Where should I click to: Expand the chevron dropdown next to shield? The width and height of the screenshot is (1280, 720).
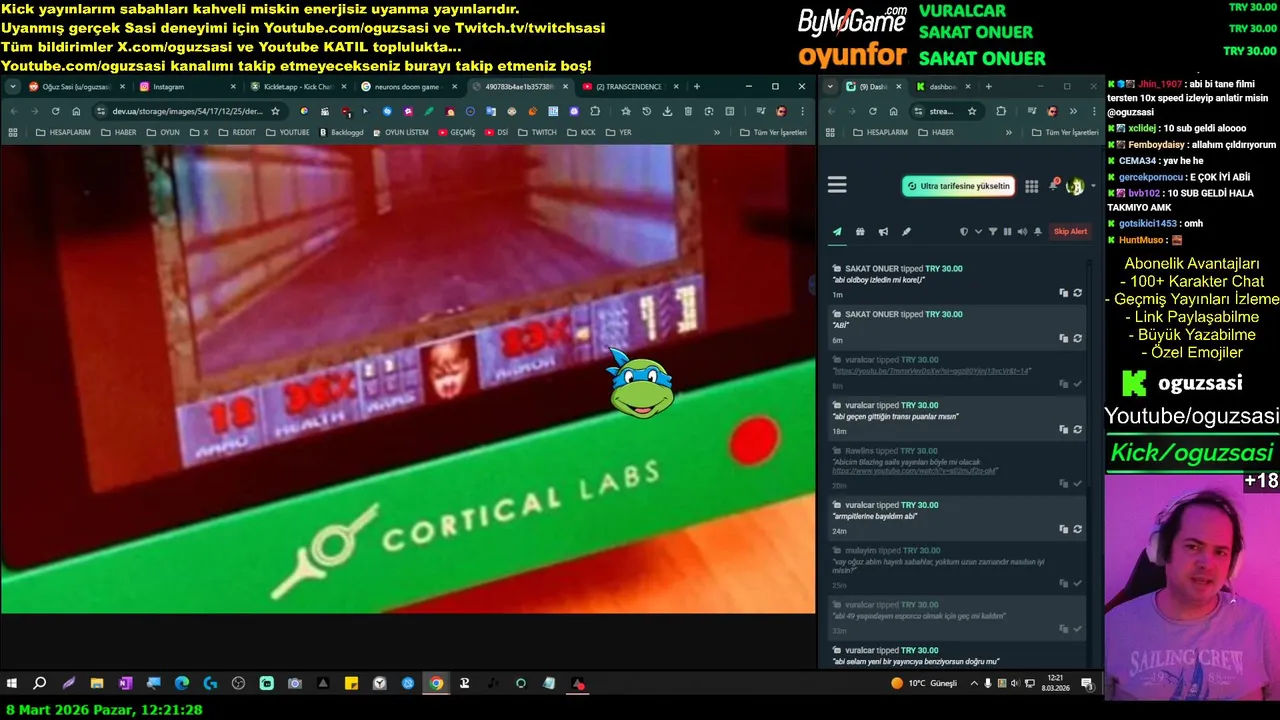pos(978,231)
